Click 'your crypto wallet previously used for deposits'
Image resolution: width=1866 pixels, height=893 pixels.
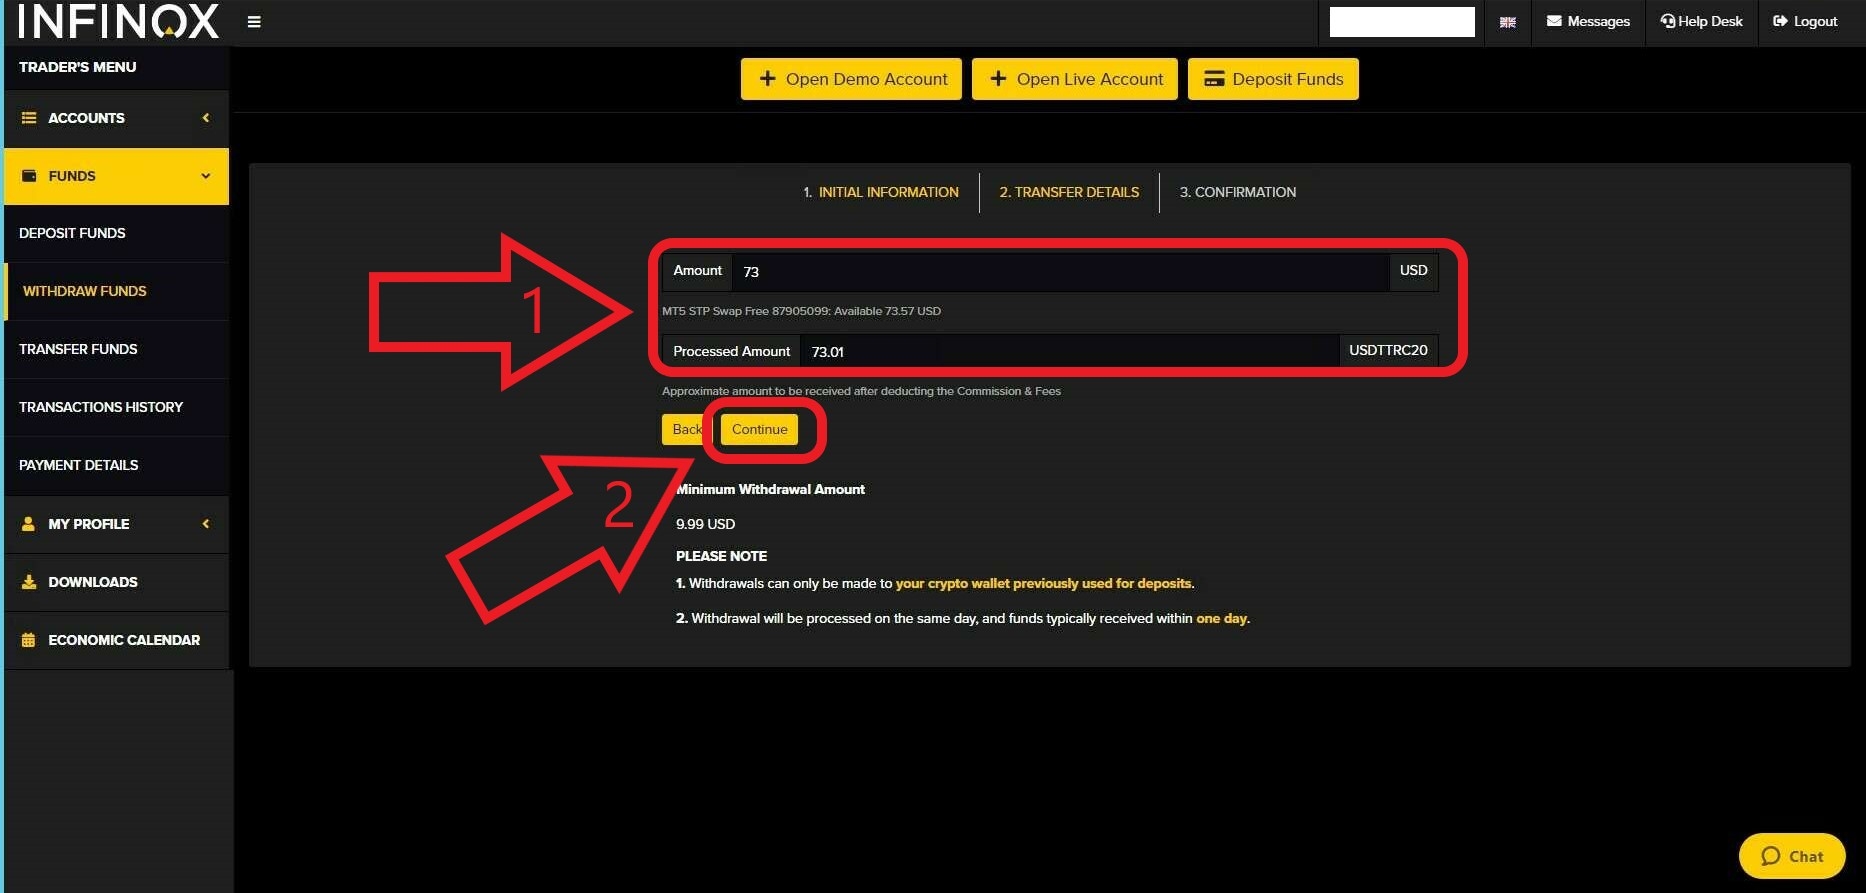(1043, 584)
